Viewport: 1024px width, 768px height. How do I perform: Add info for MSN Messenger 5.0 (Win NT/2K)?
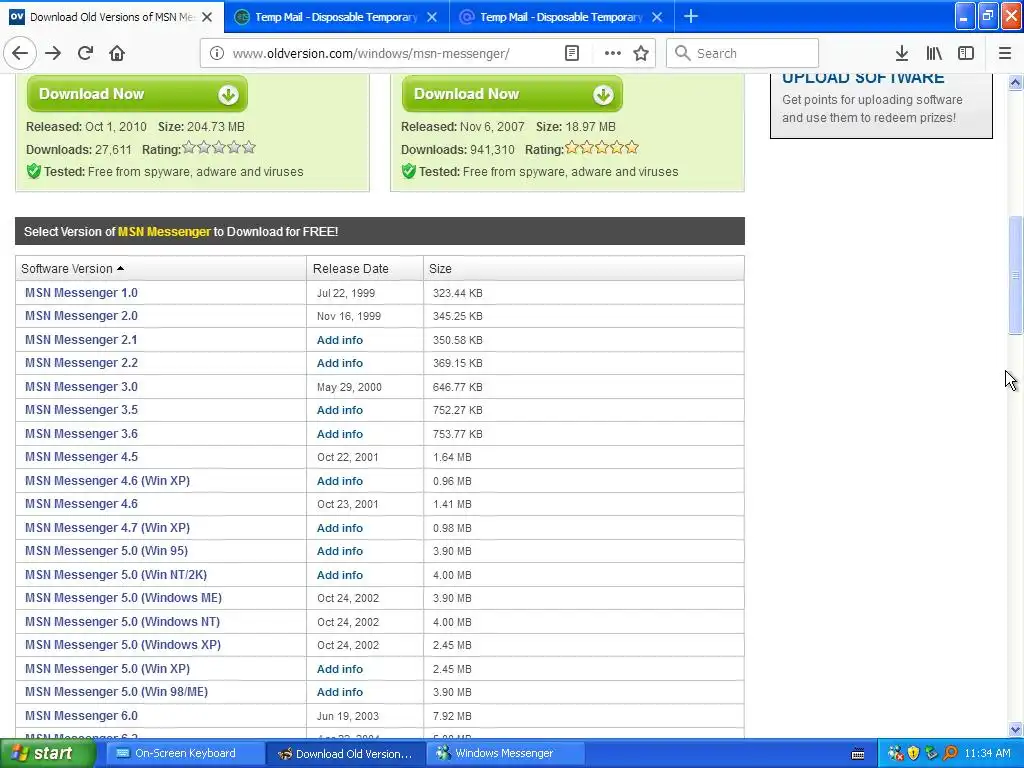click(340, 575)
